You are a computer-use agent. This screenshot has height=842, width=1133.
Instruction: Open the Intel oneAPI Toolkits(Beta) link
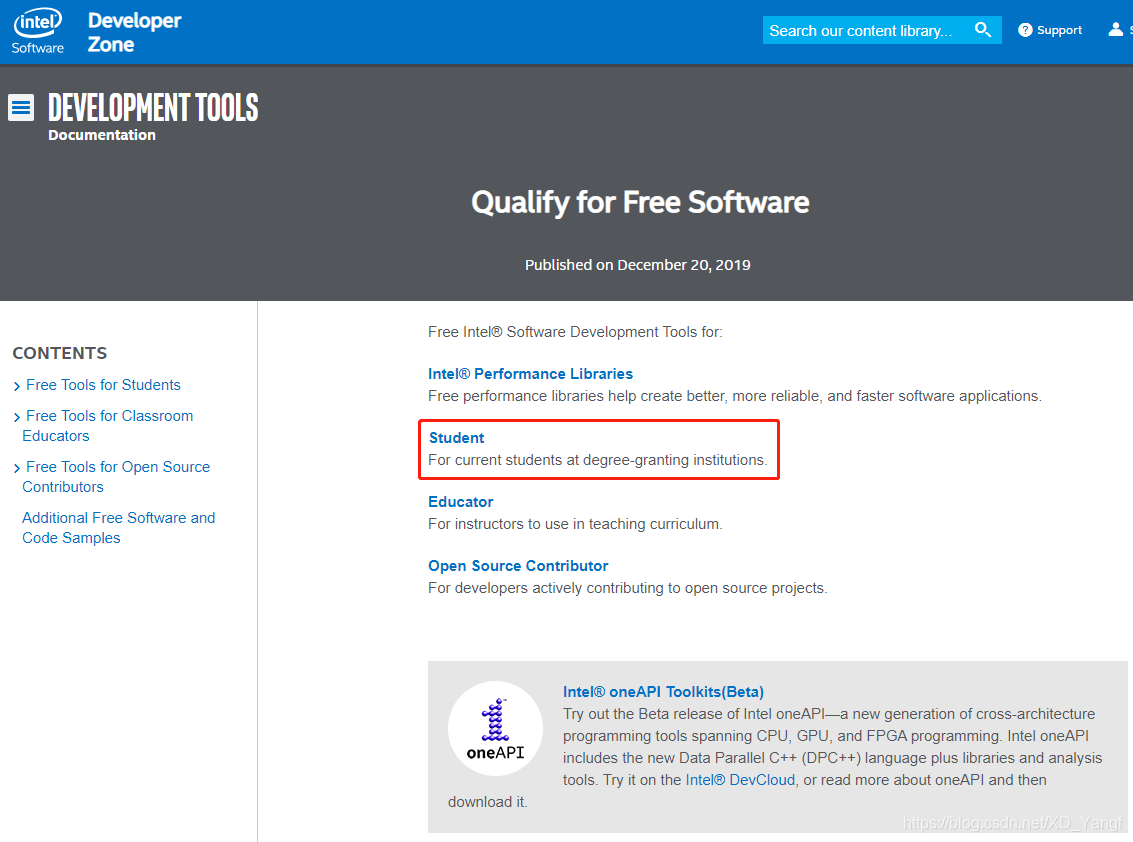(x=663, y=692)
